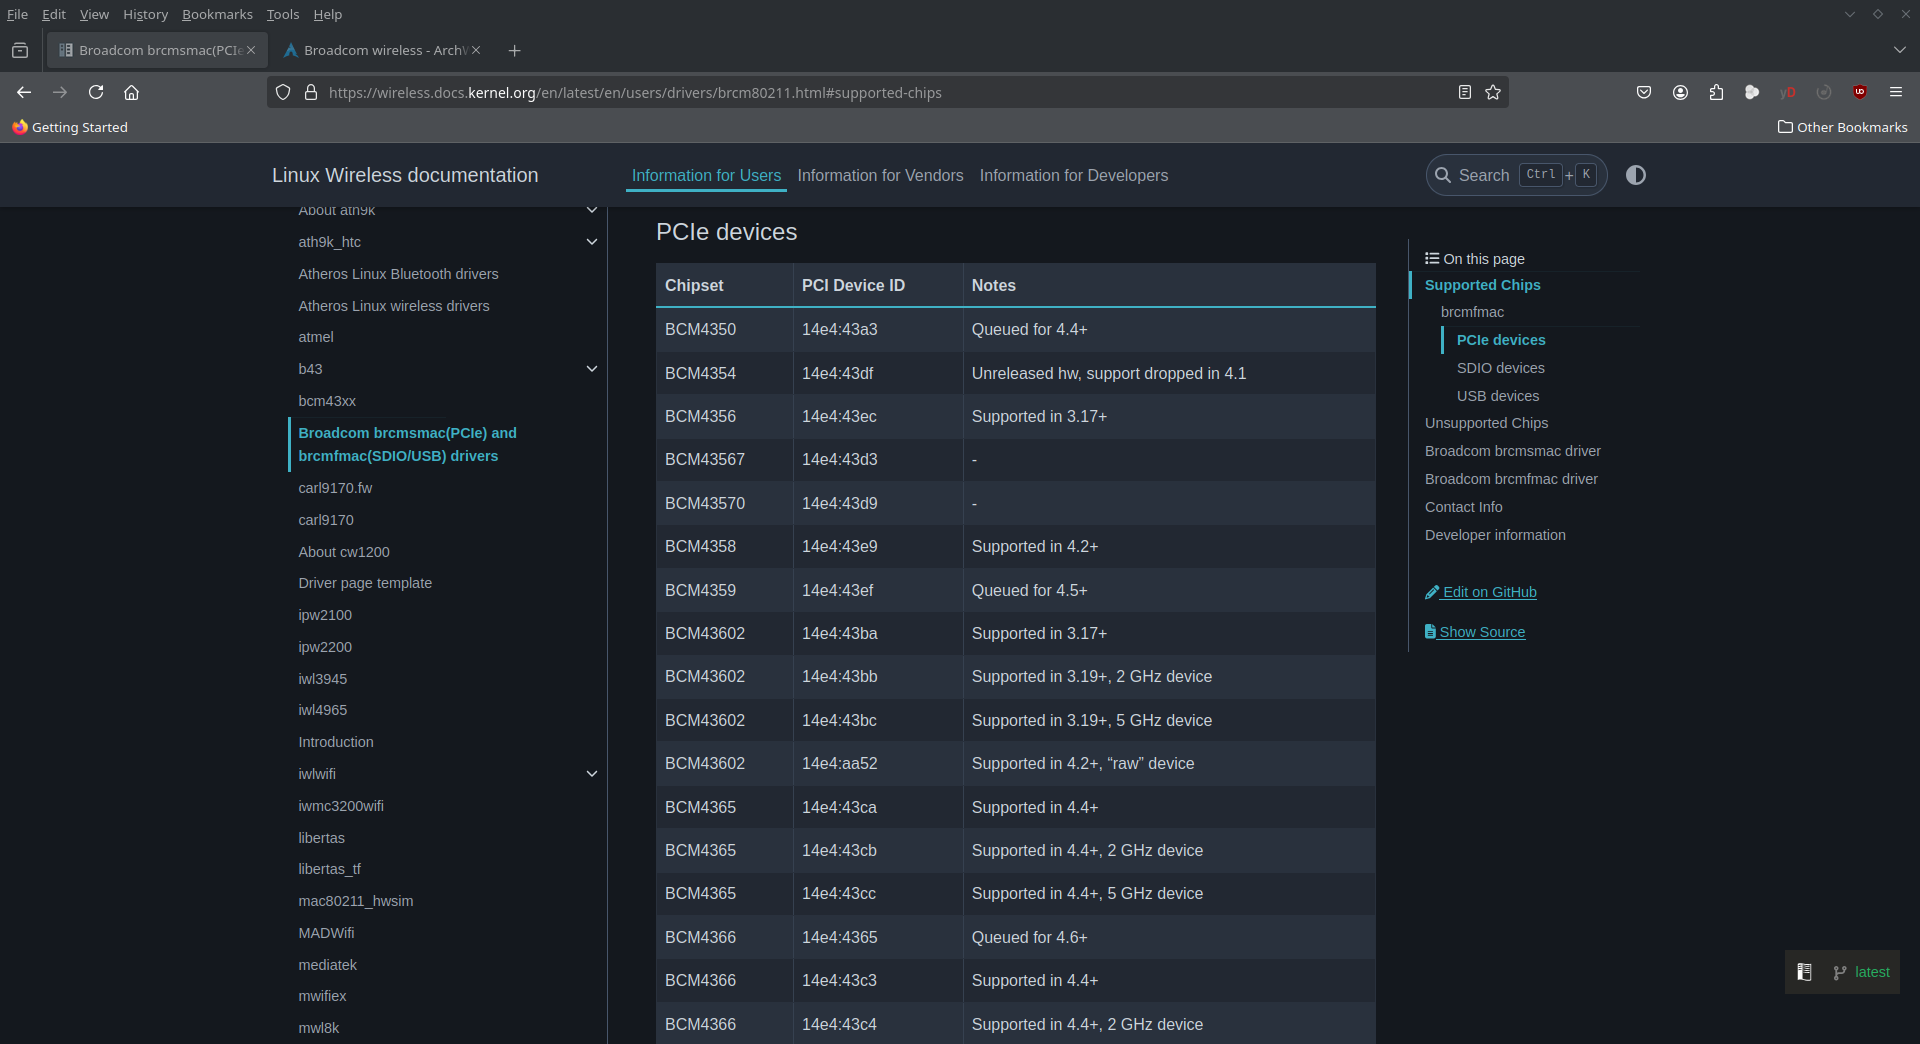Click Show Source link
Screen dimensions: 1920x1044
pyautogui.click(x=1475, y=632)
